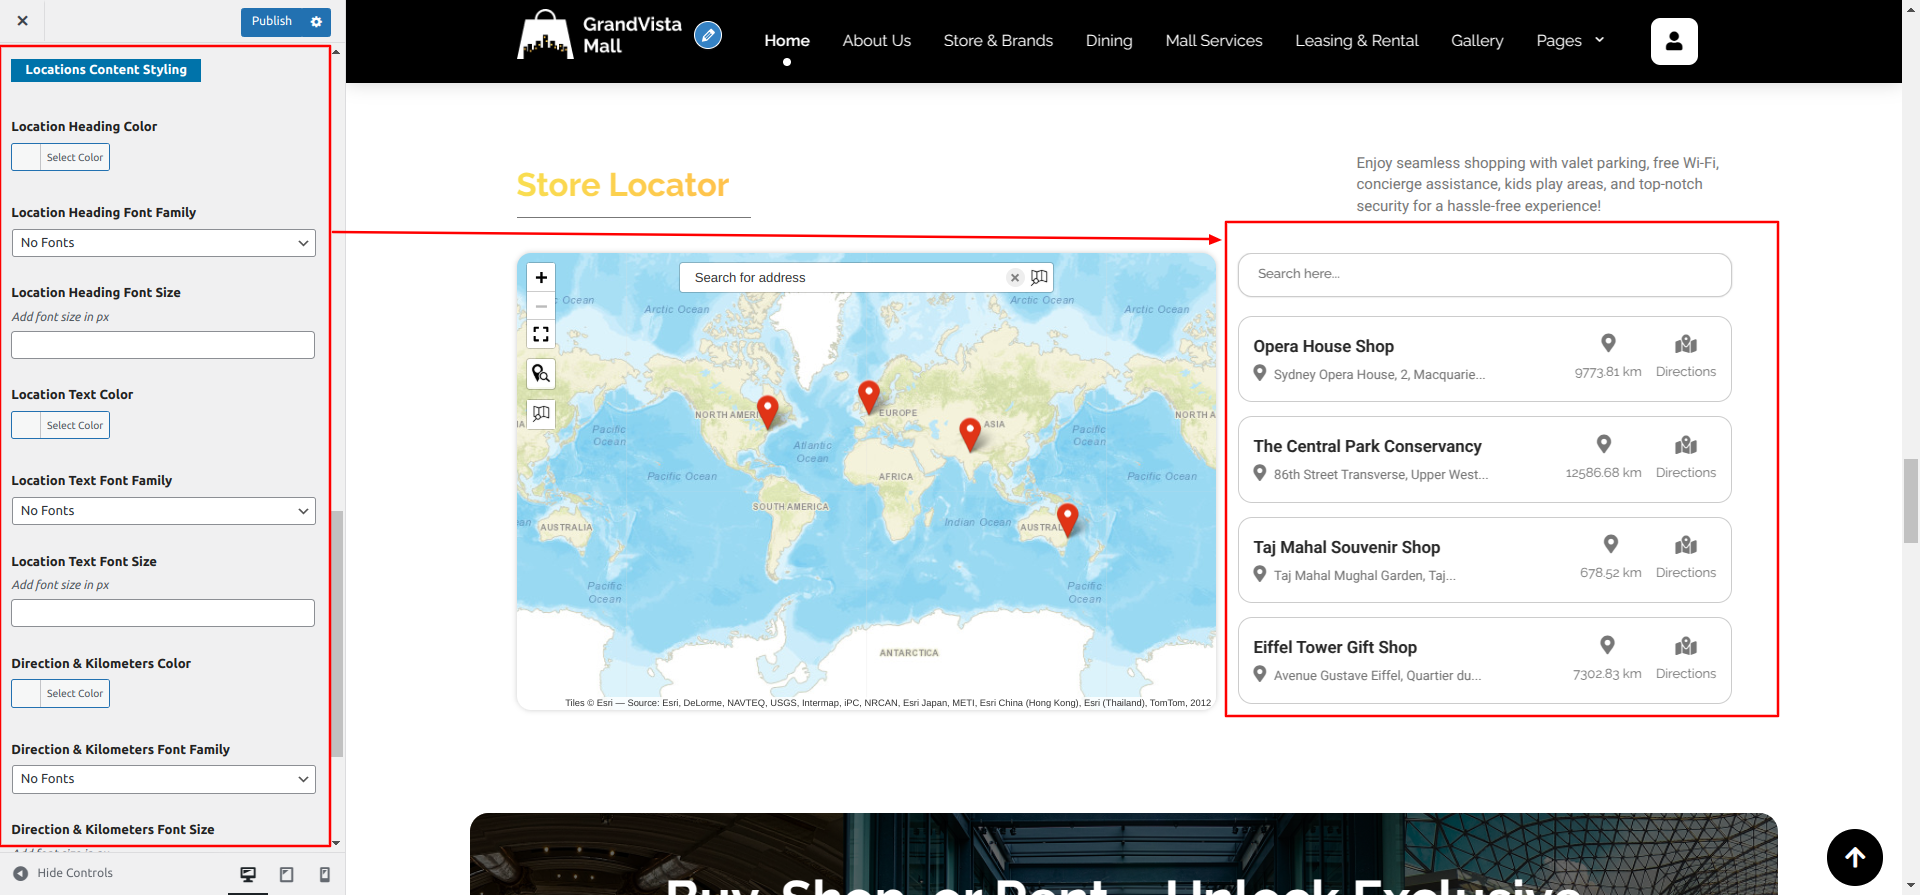The width and height of the screenshot is (1920, 895).
Task: Open the Dining menu item
Action: pos(1109,41)
